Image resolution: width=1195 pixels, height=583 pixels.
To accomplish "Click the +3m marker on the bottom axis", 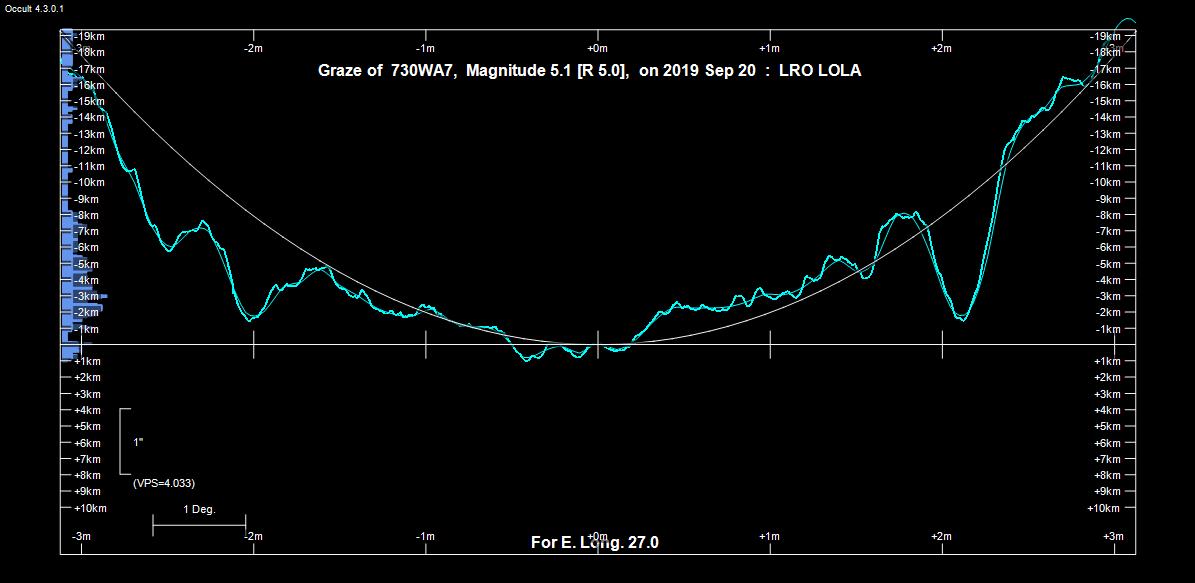I will click(x=1113, y=537).
